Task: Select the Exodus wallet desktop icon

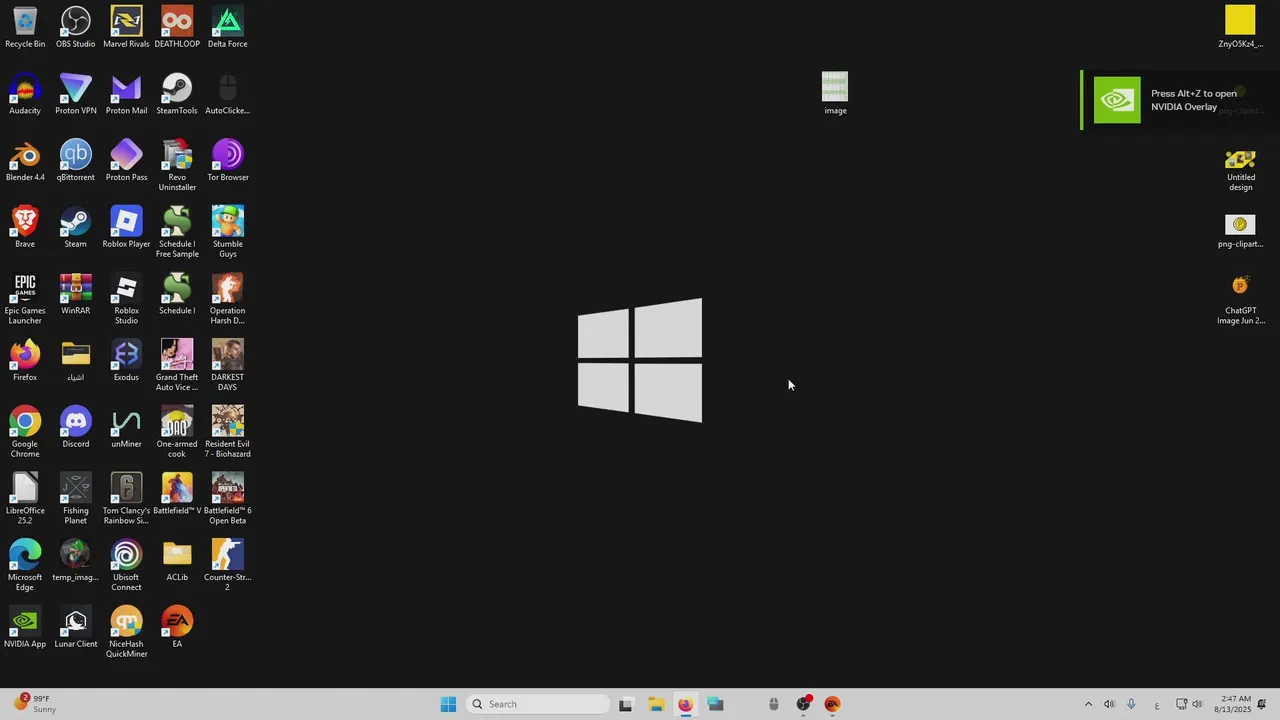Action: pyautogui.click(x=126, y=361)
